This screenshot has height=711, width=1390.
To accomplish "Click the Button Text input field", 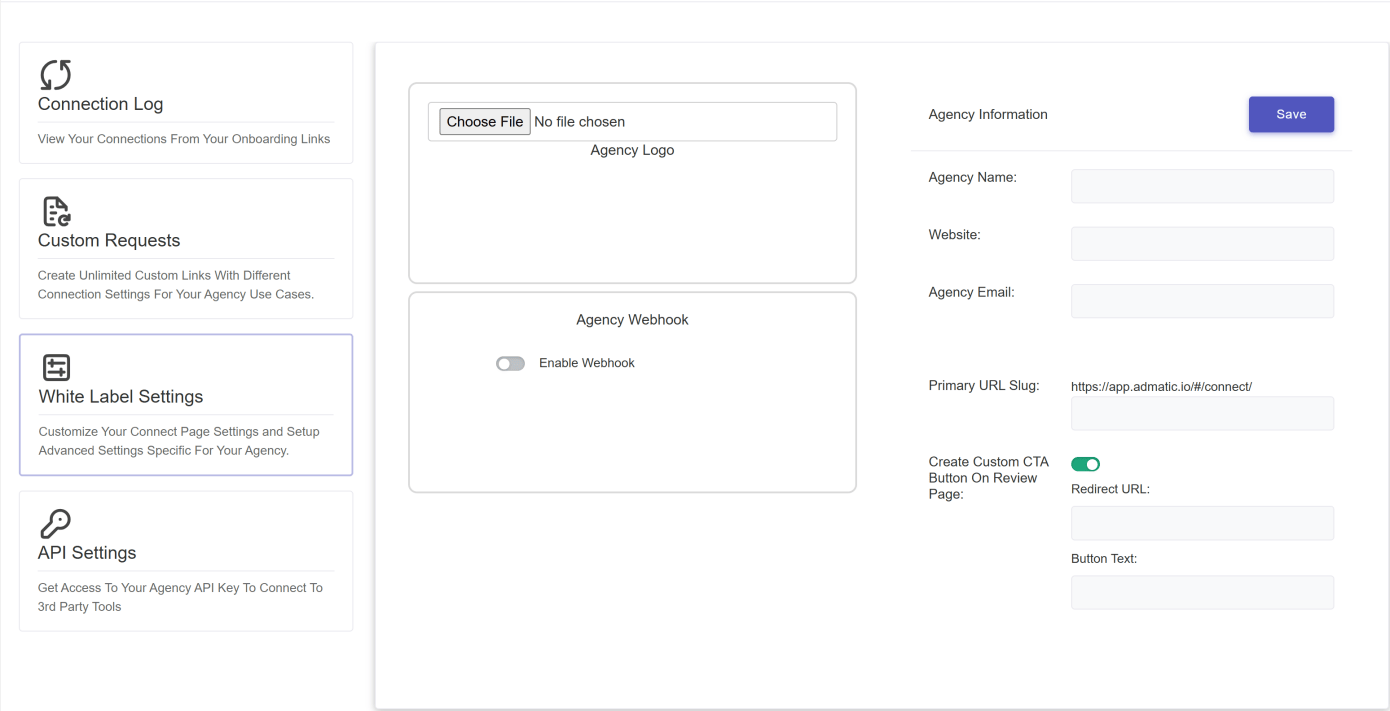I will coord(1202,592).
